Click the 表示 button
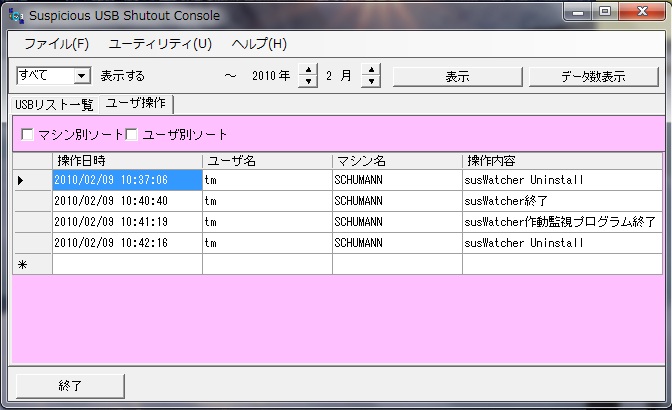This screenshot has width=672, height=410. pyautogui.click(x=457, y=77)
